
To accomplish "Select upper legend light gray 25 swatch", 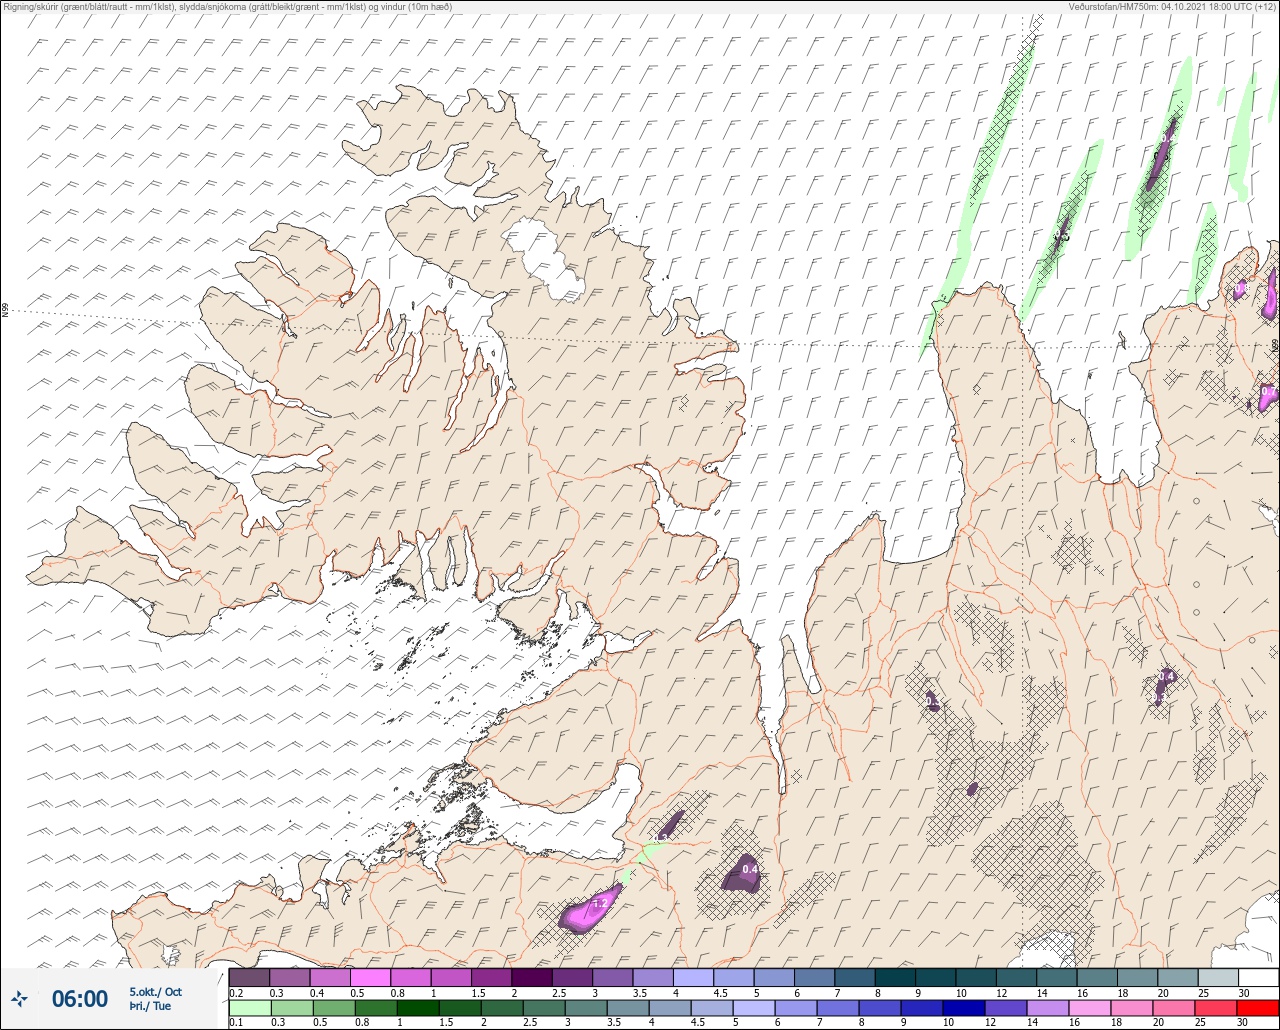I will pos(1218,977).
